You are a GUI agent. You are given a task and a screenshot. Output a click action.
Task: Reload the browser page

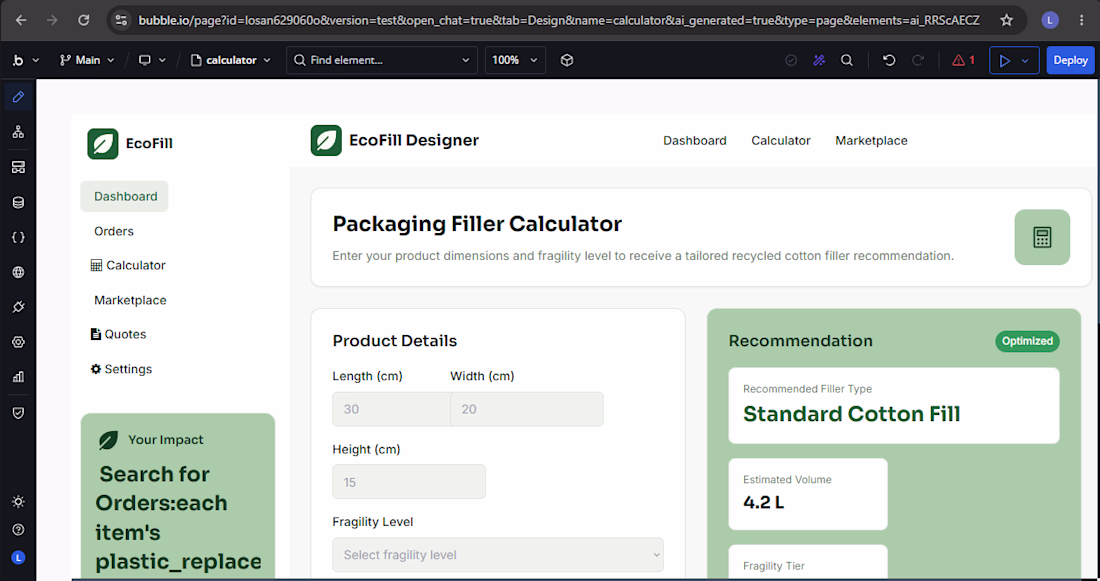click(83, 20)
